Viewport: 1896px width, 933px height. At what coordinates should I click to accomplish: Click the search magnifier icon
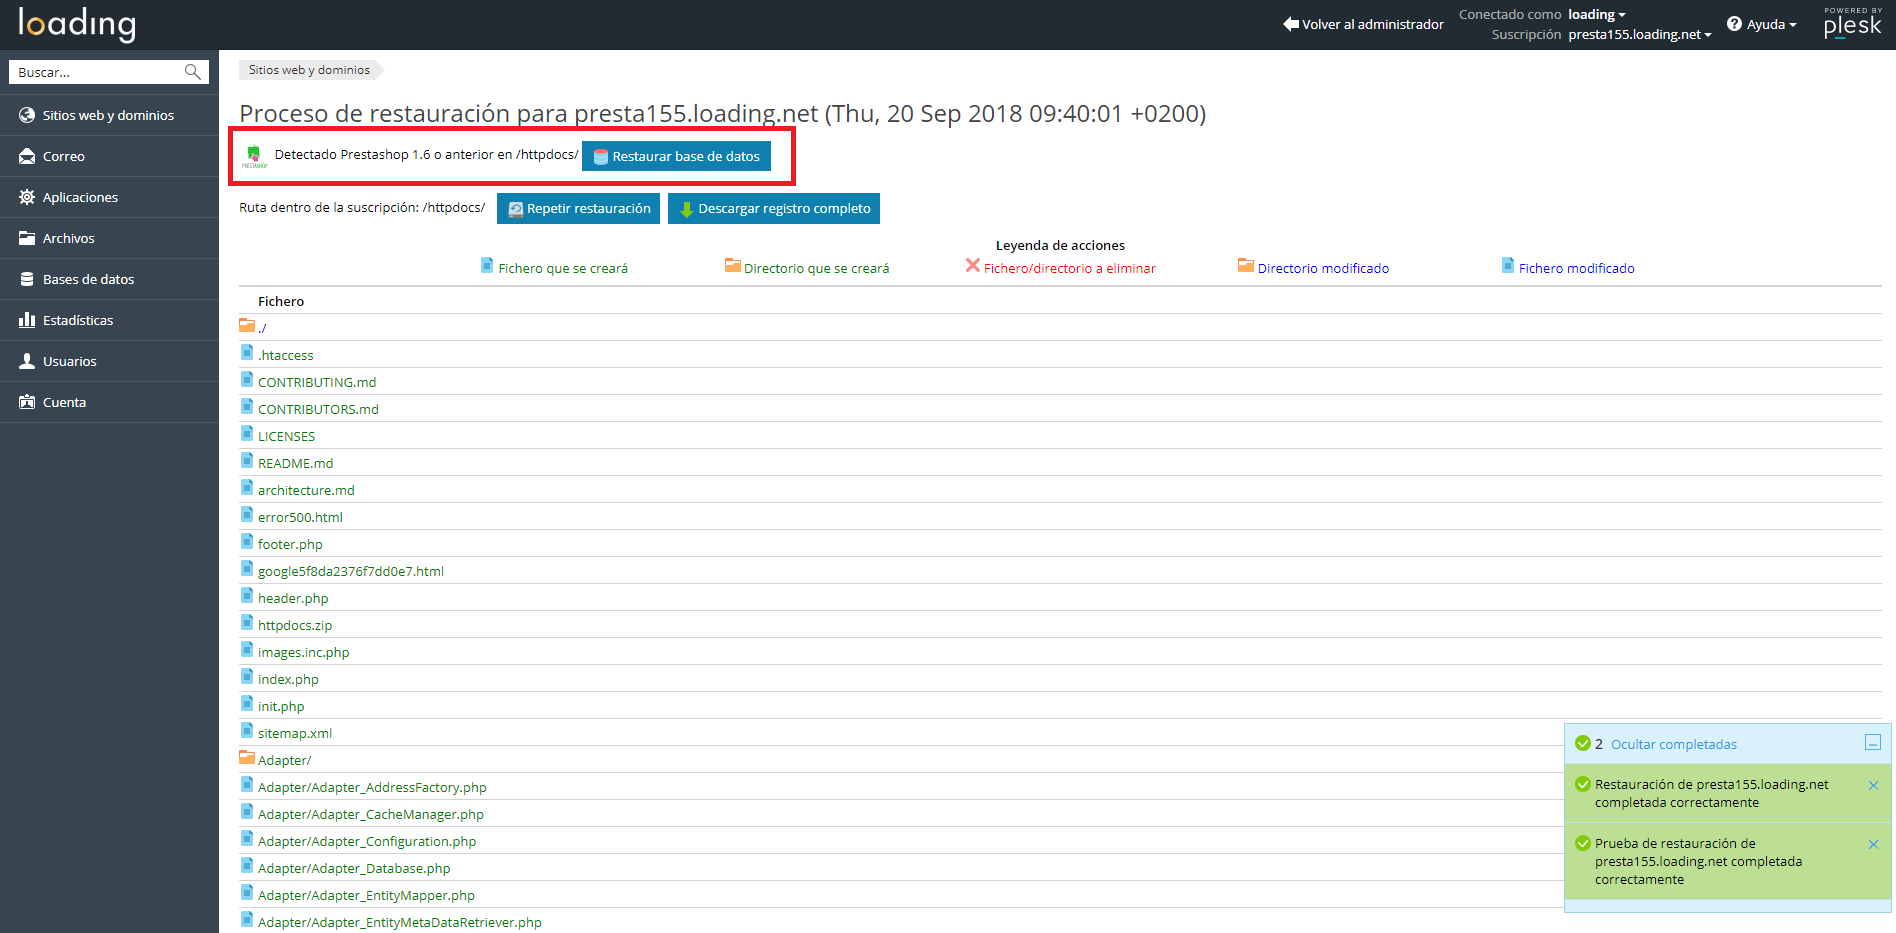point(193,72)
